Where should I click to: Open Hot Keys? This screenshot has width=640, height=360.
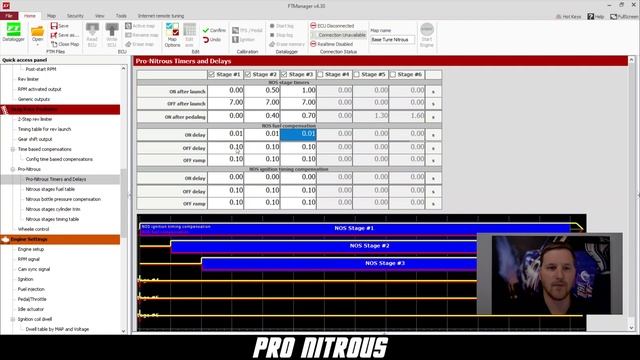coord(569,16)
